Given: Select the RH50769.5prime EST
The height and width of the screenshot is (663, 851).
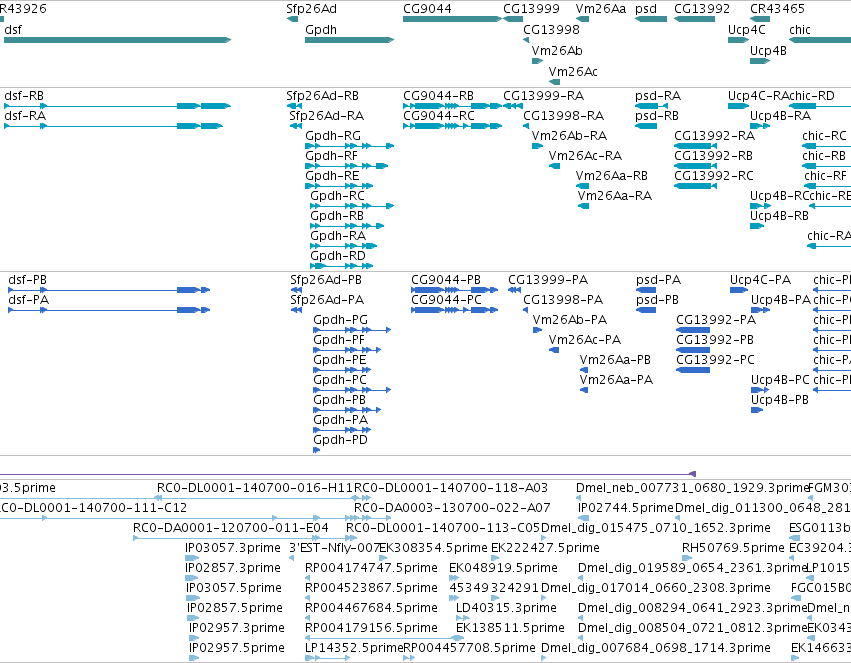Looking at the screenshot, I should [688, 558].
